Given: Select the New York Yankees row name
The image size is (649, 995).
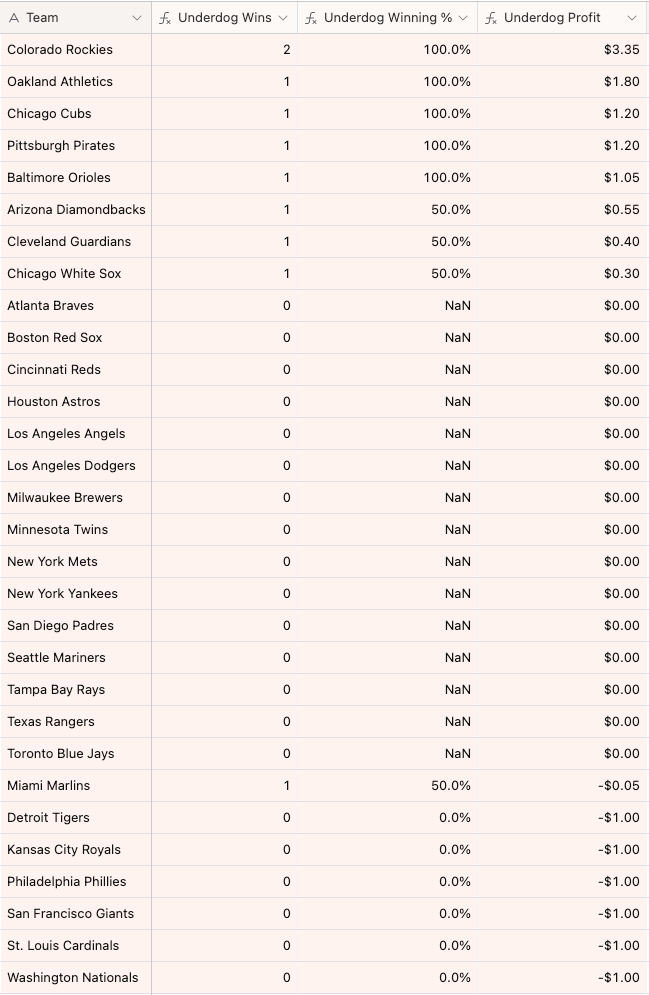Looking at the screenshot, I should tap(62, 594).
